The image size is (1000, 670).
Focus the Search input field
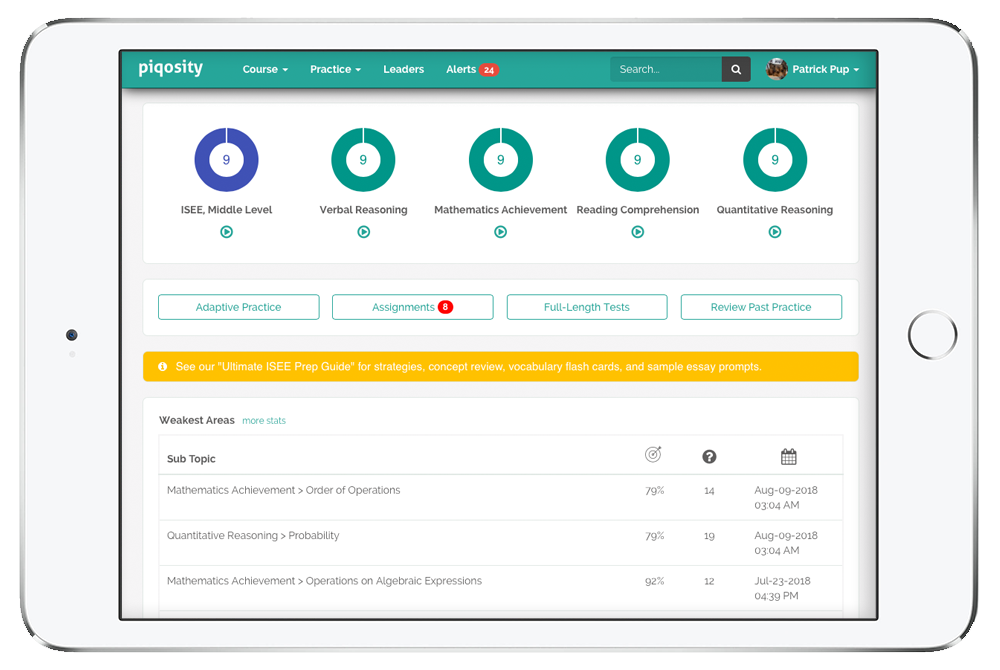[x=666, y=70]
